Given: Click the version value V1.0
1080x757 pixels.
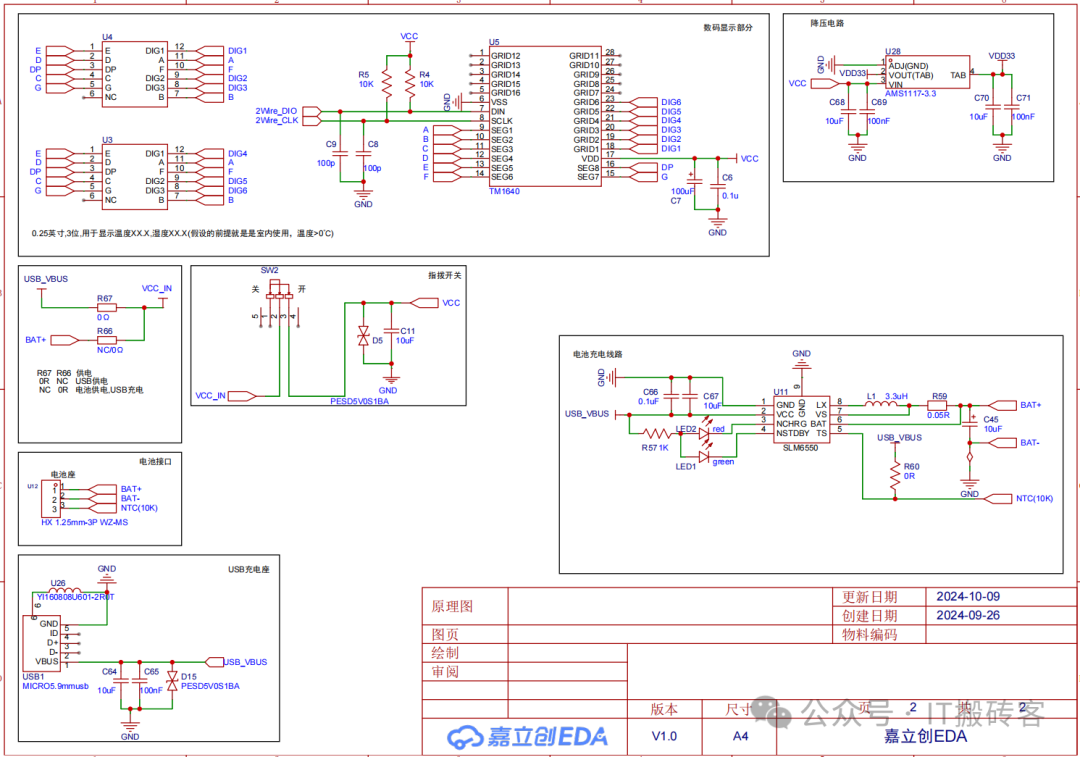Looking at the screenshot, I should pyautogui.click(x=664, y=736).
